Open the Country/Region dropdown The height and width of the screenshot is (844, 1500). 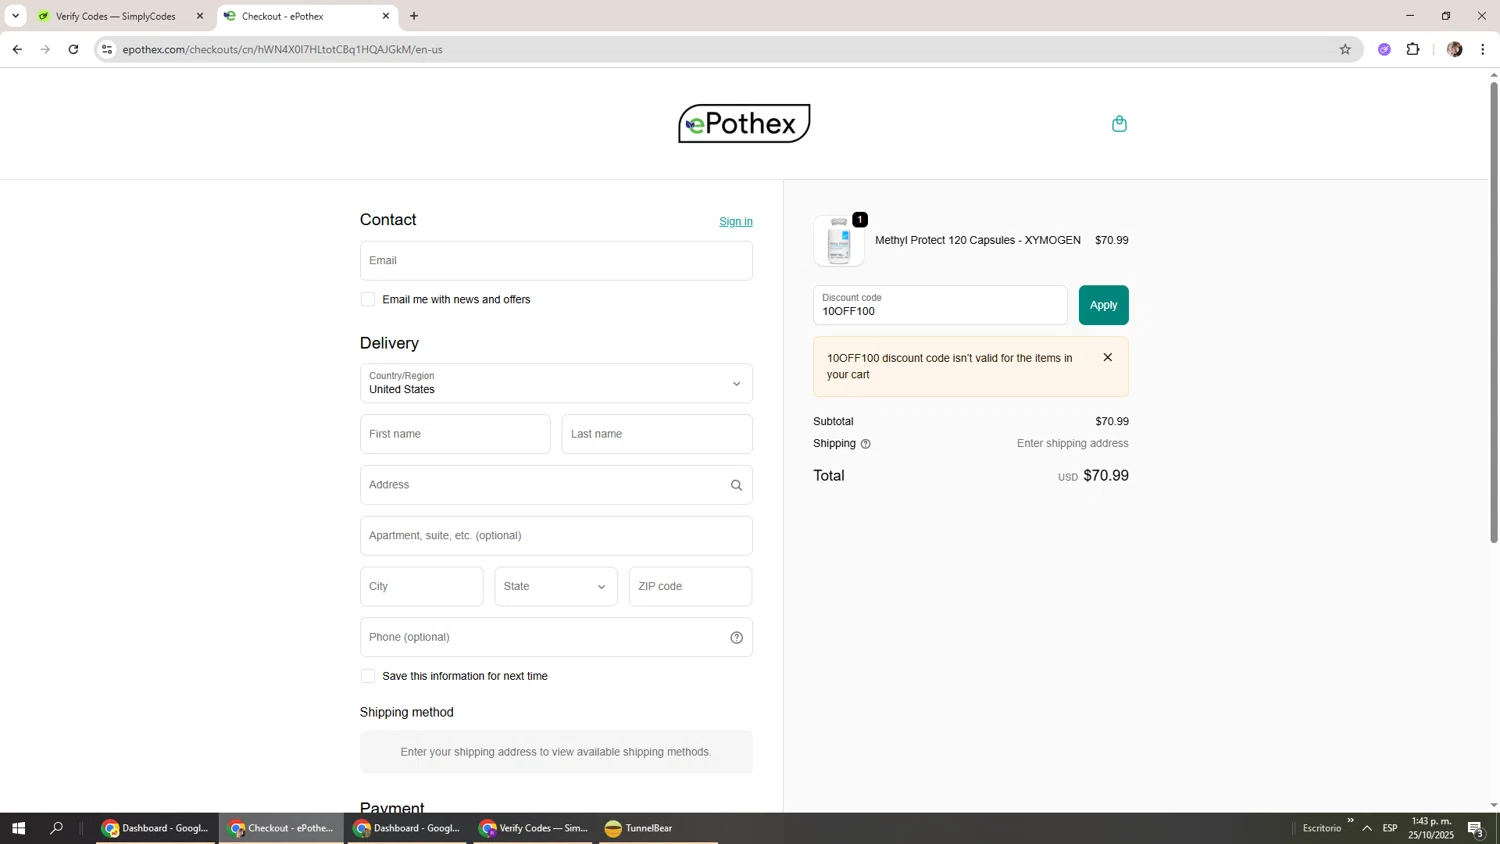[x=556, y=384]
